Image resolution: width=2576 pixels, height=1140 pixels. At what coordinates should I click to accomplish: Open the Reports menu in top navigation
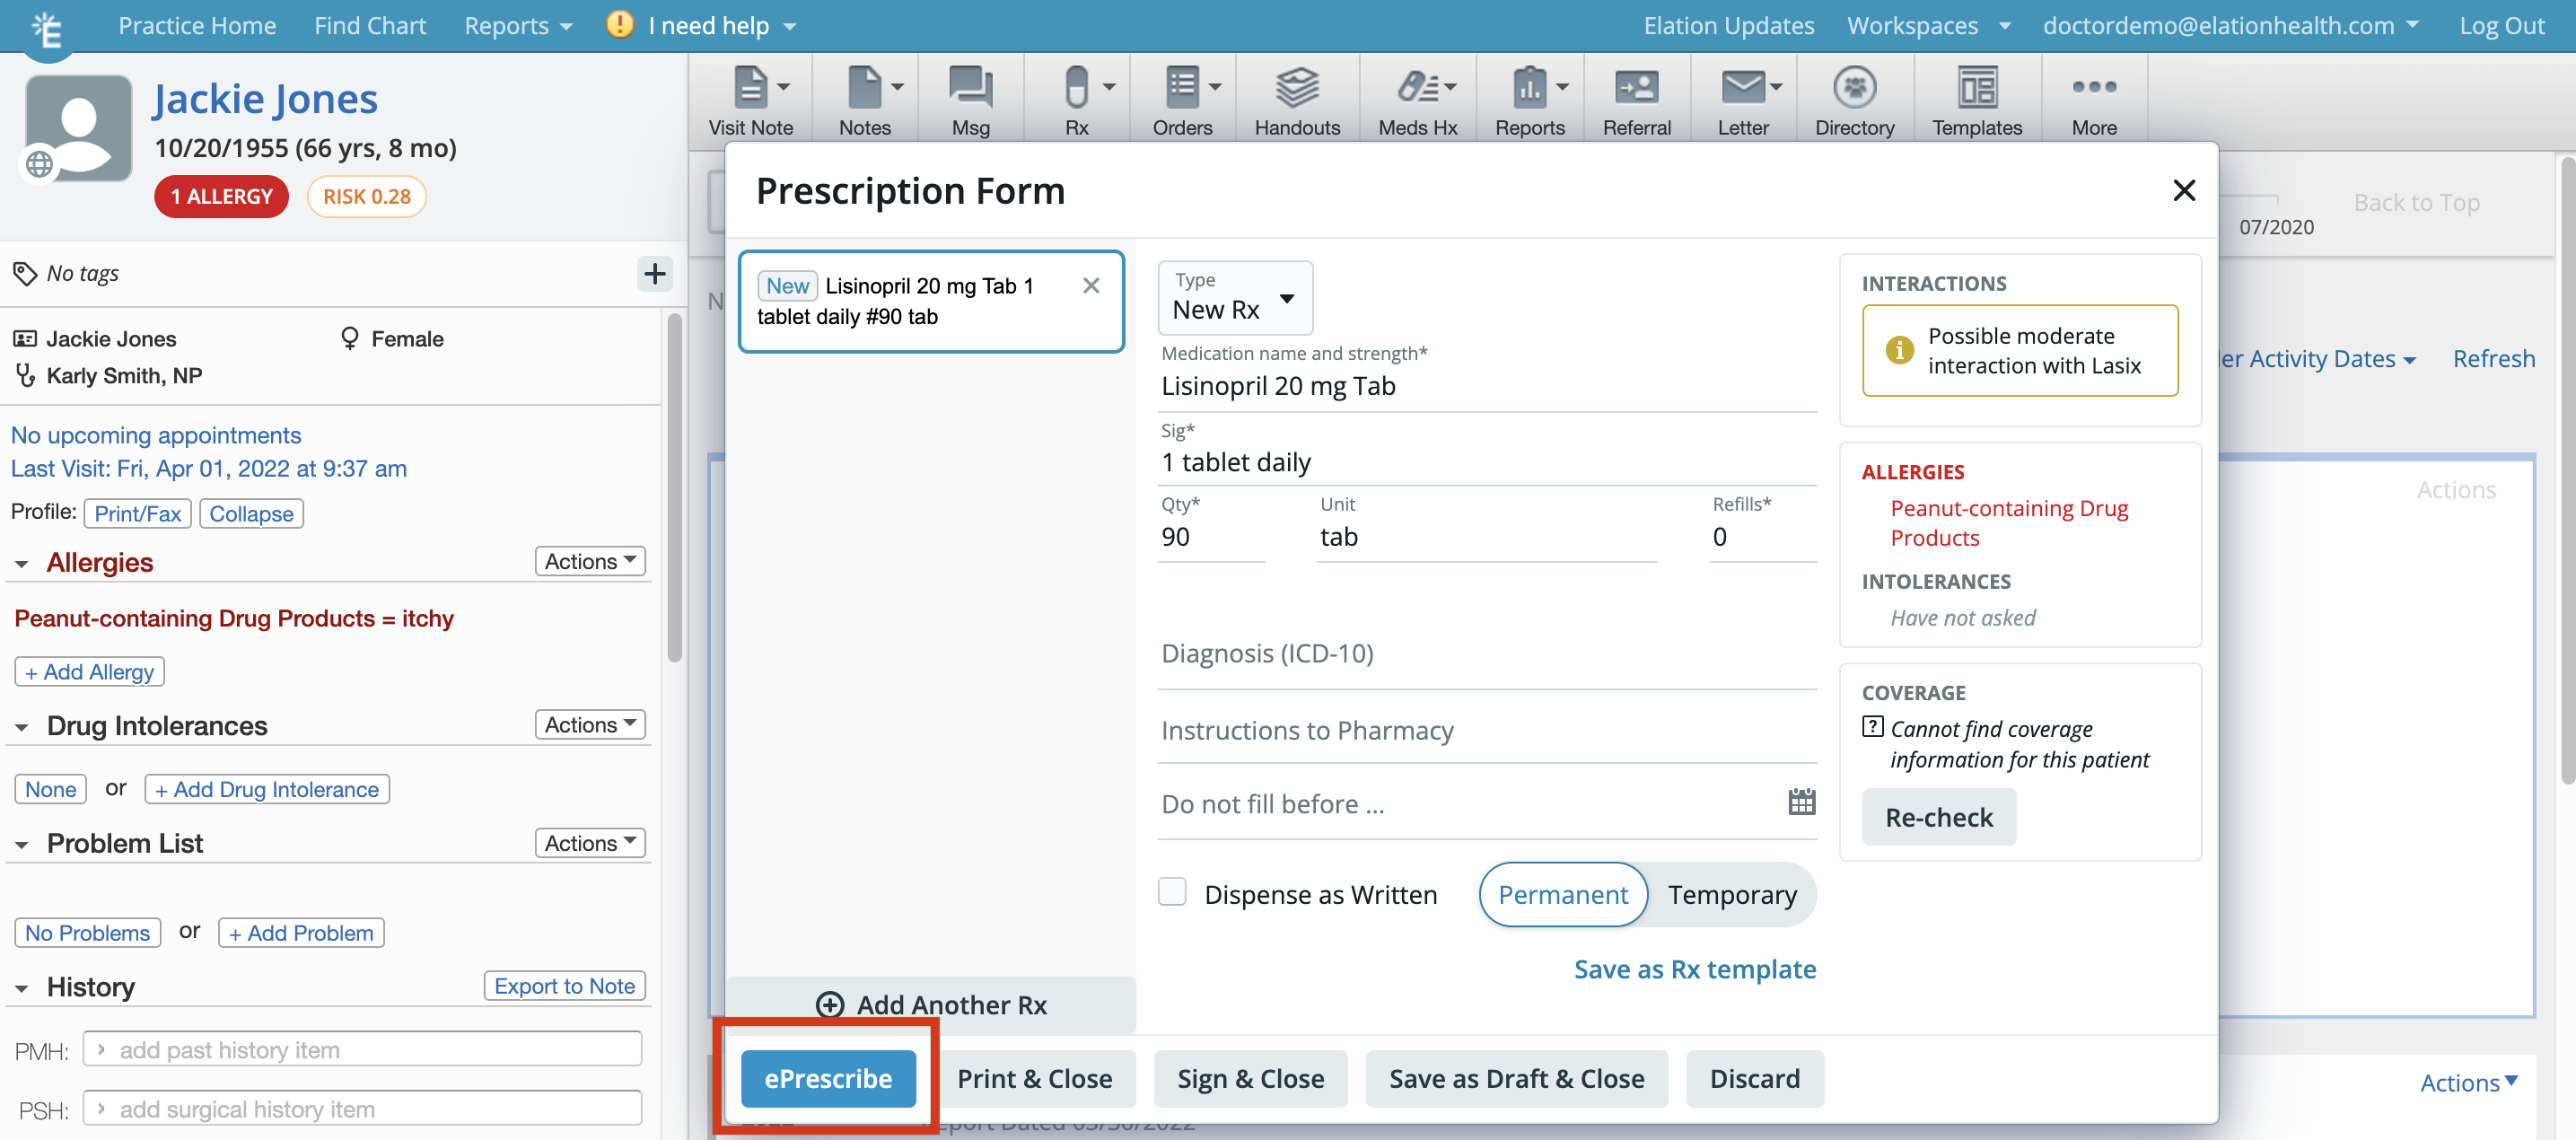[518, 26]
